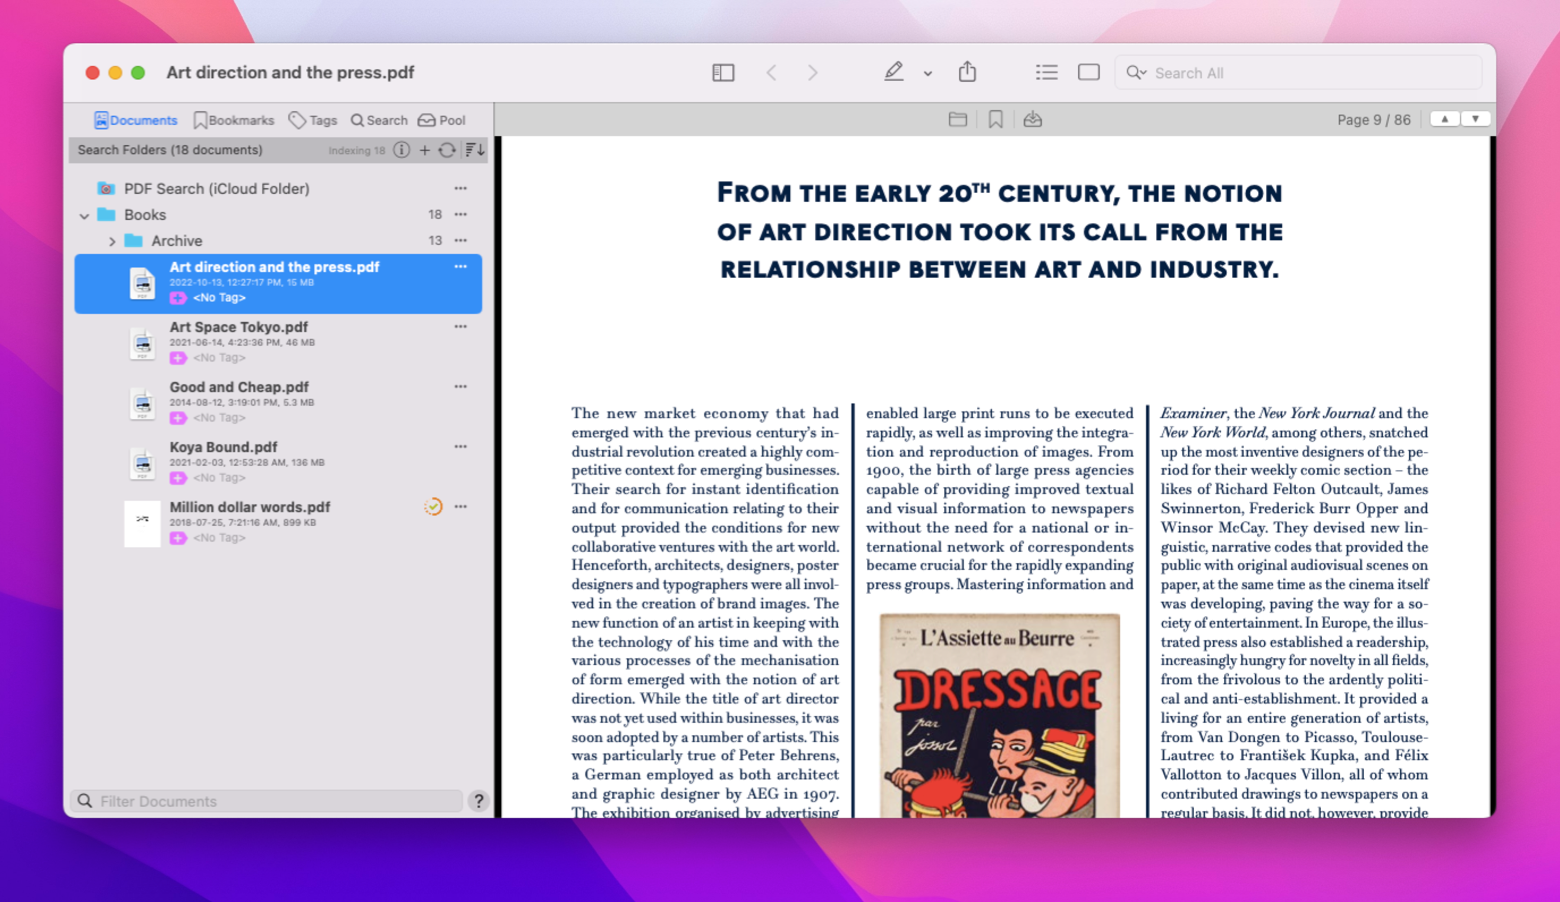The image size is (1560, 902).
Task: Click the Art Space Tokyo PDF file icon
Action: pyautogui.click(x=142, y=343)
